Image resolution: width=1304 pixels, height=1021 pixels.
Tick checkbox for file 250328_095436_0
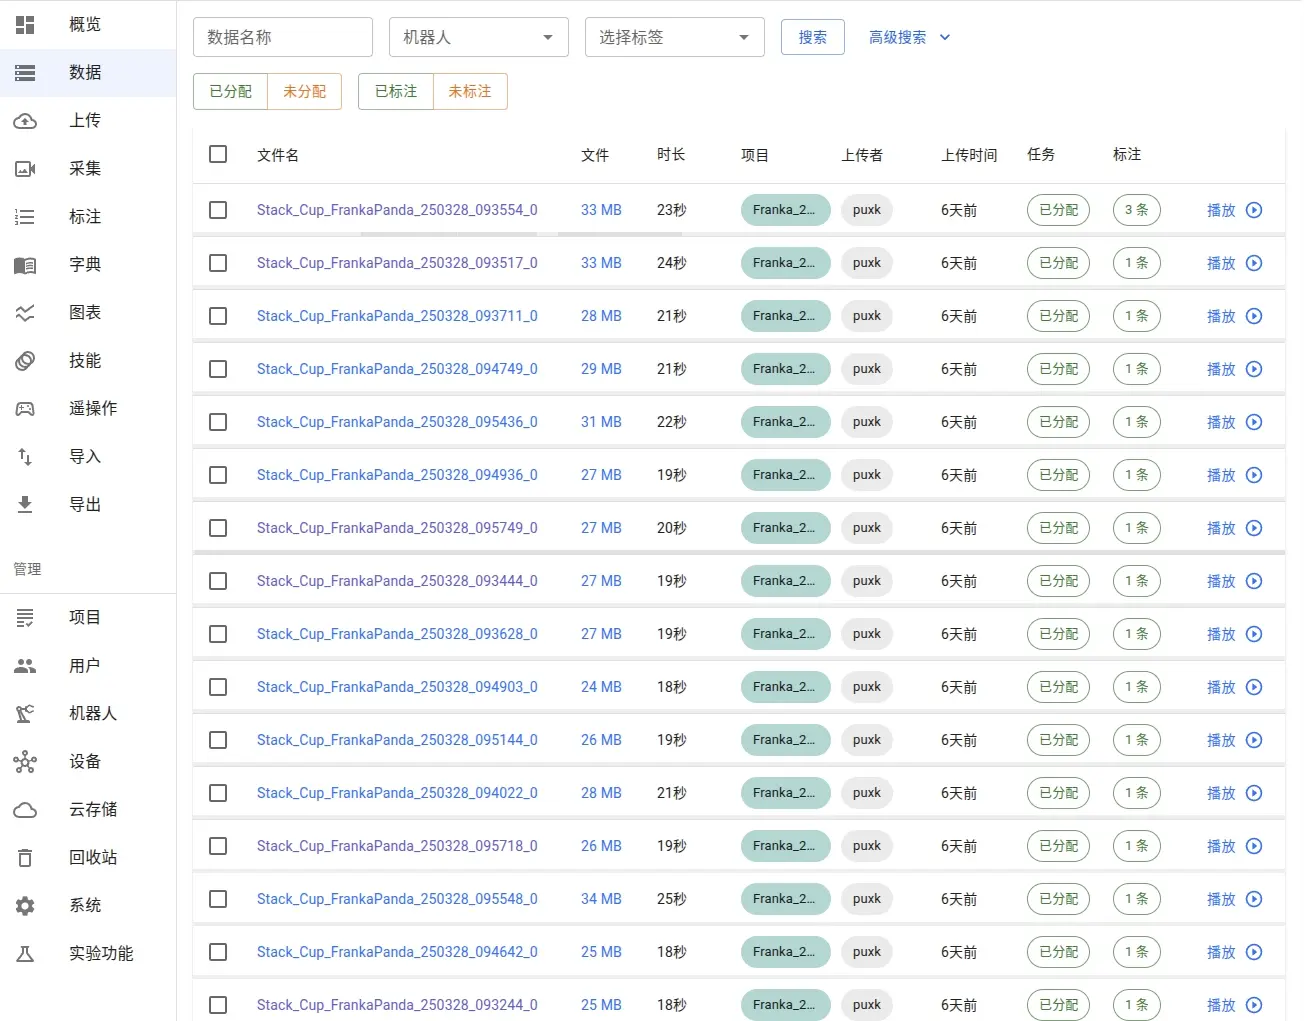[218, 422]
